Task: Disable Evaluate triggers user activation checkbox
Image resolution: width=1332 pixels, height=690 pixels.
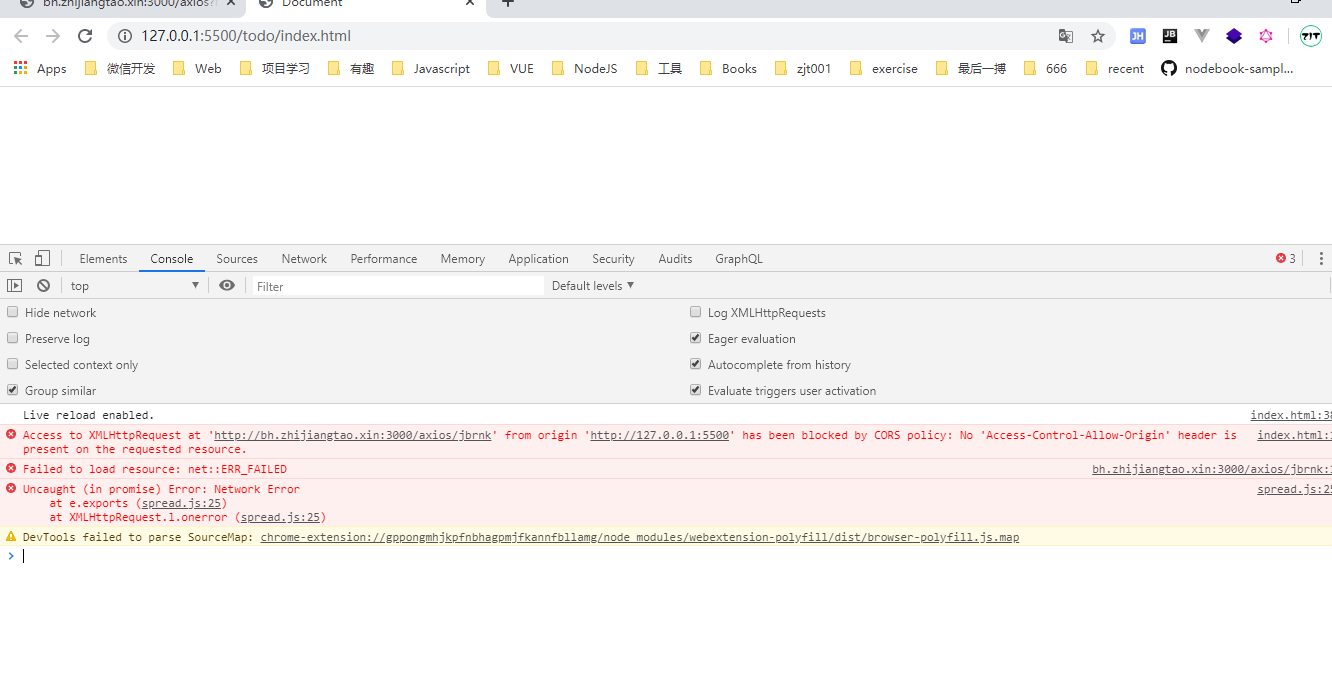Action: [696, 390]
